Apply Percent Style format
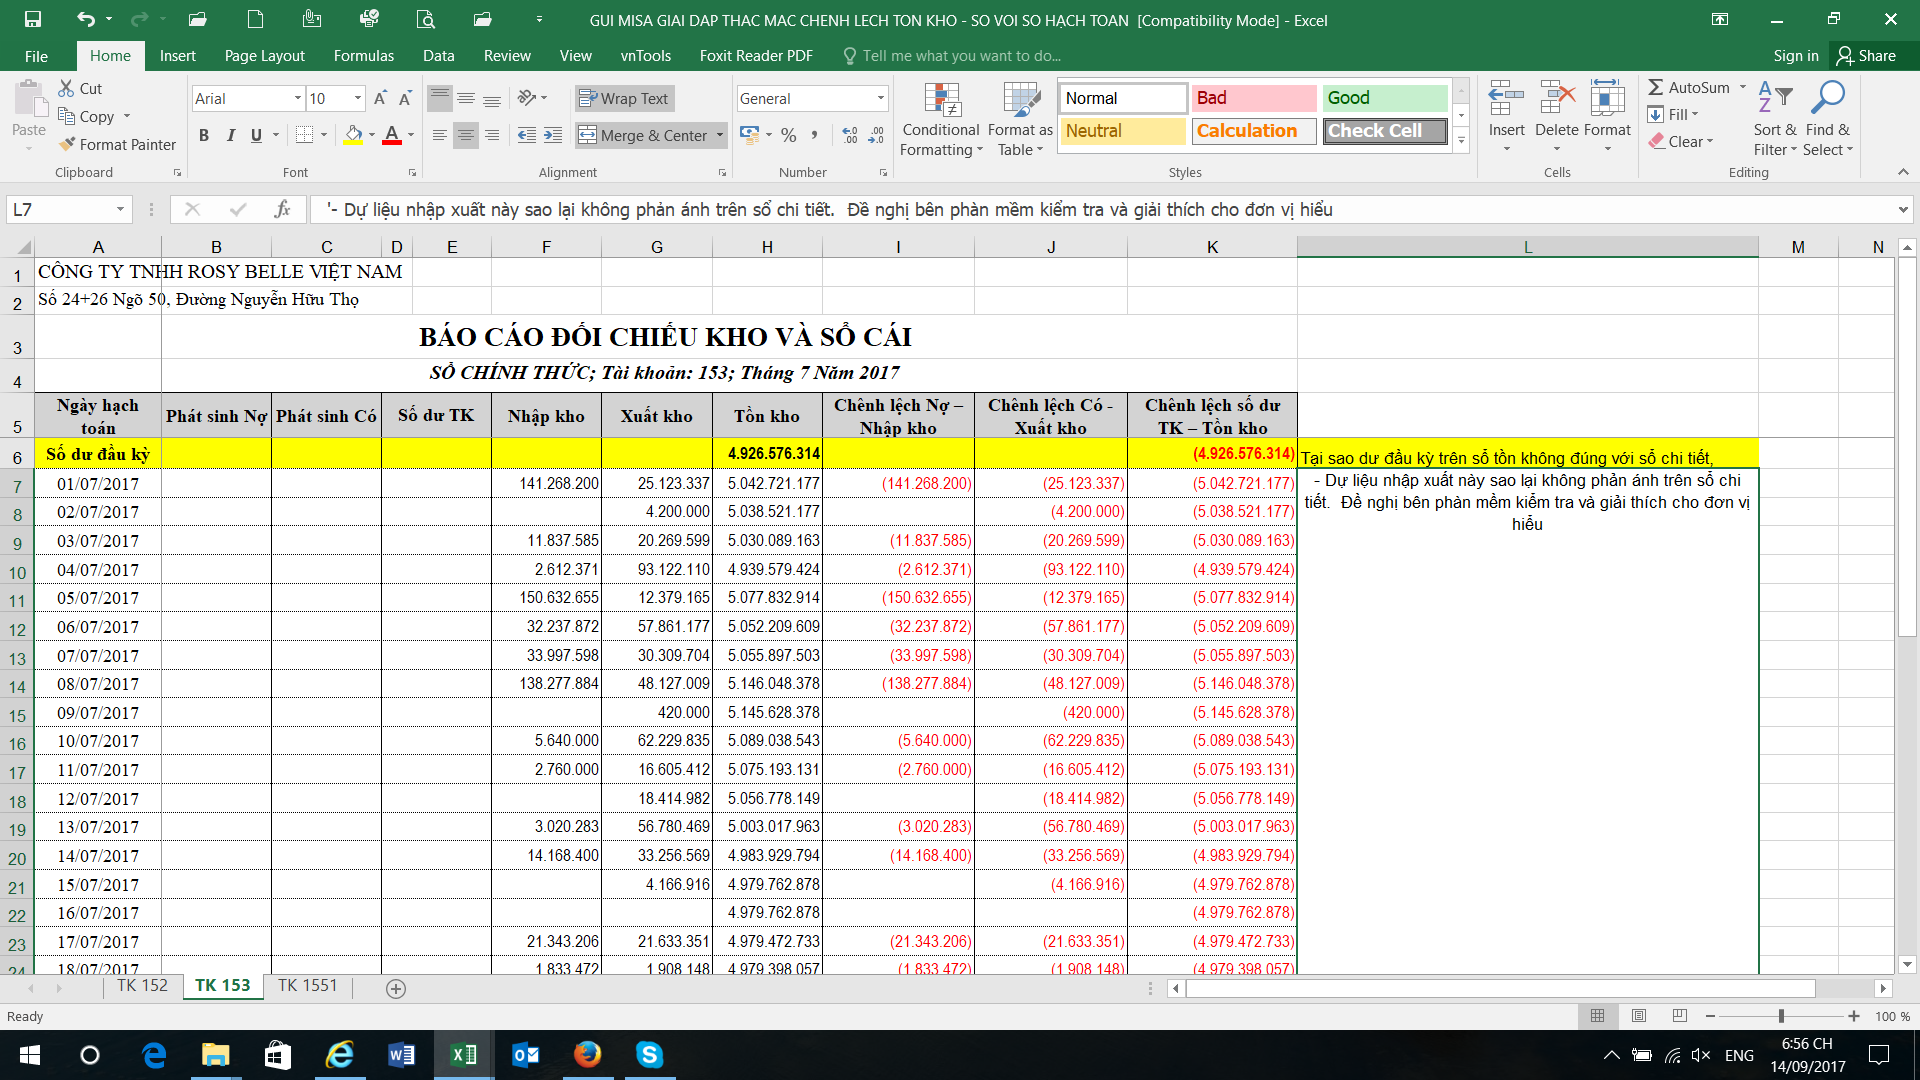 click(789, 135)
